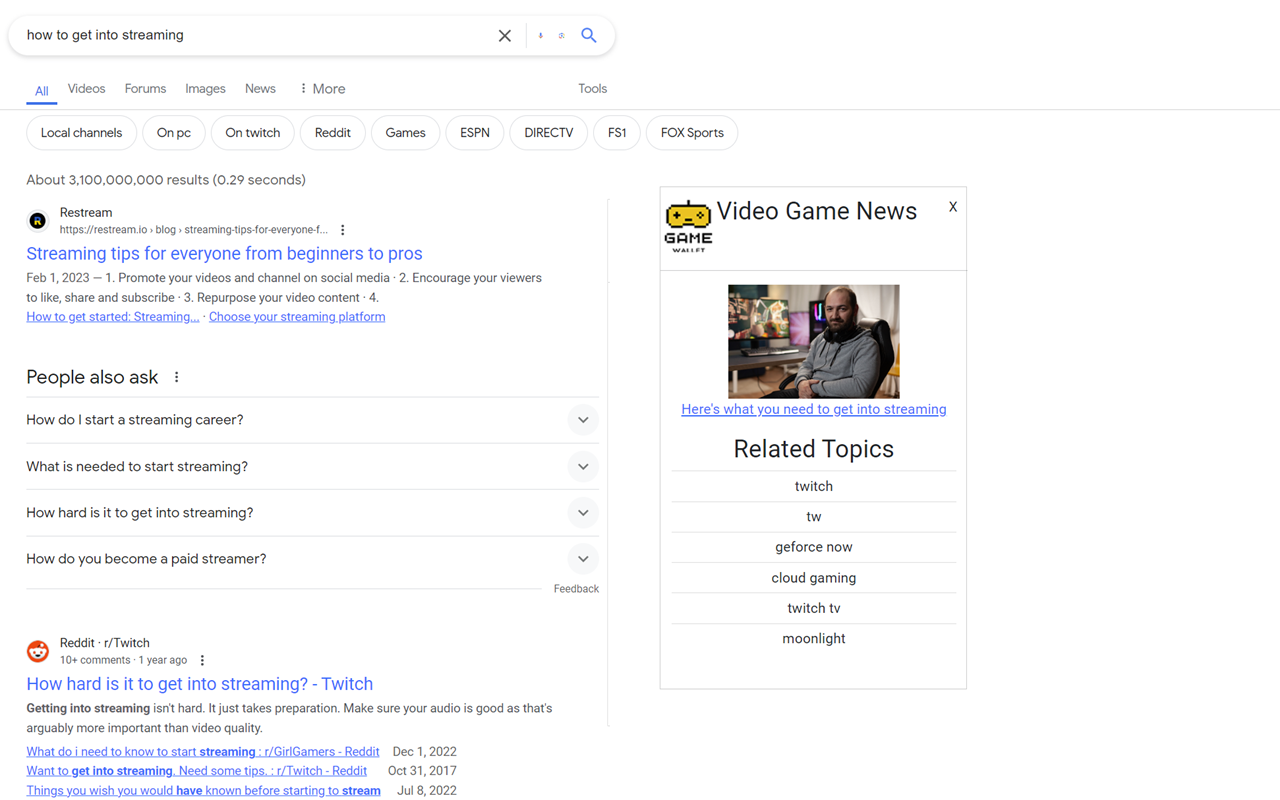Select the 'Local channels' filter chip
The width and height of the screenshot is (1280, 800).
[81, 133]
